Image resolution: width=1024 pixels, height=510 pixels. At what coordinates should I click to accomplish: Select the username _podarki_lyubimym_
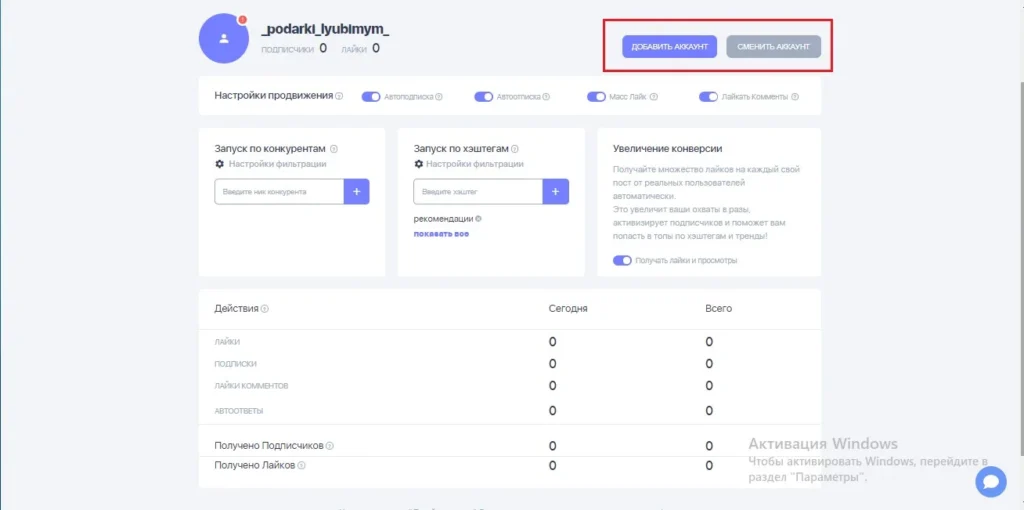pos(325,30)
